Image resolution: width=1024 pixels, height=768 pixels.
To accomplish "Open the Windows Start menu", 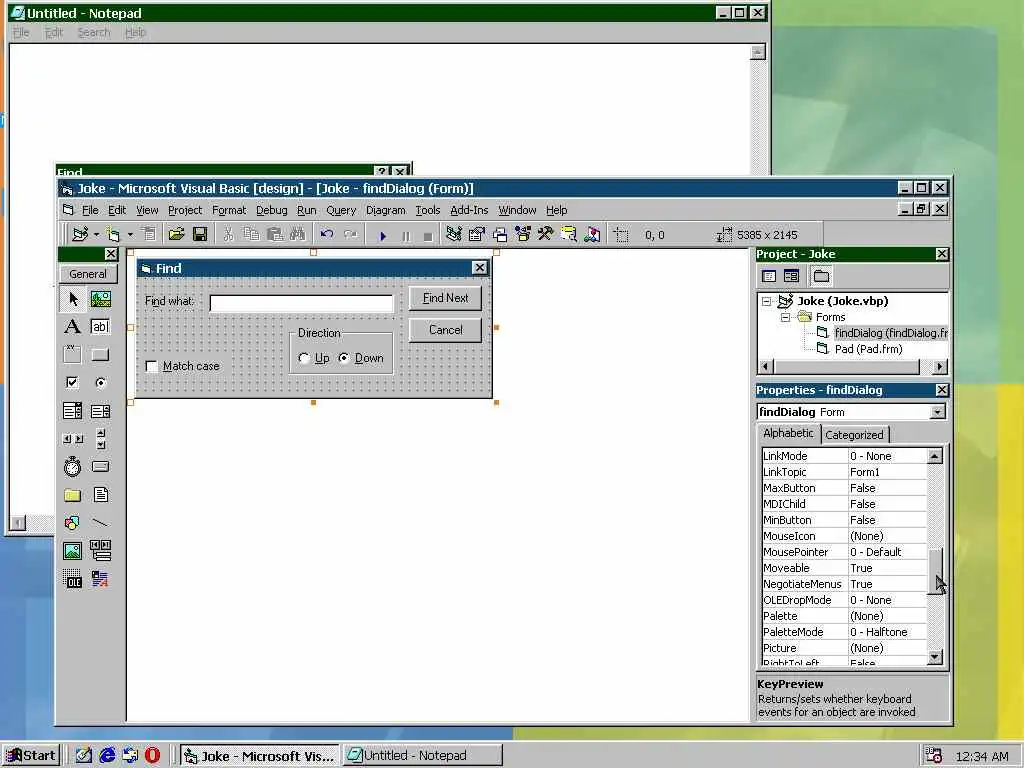I will point(31,756).
